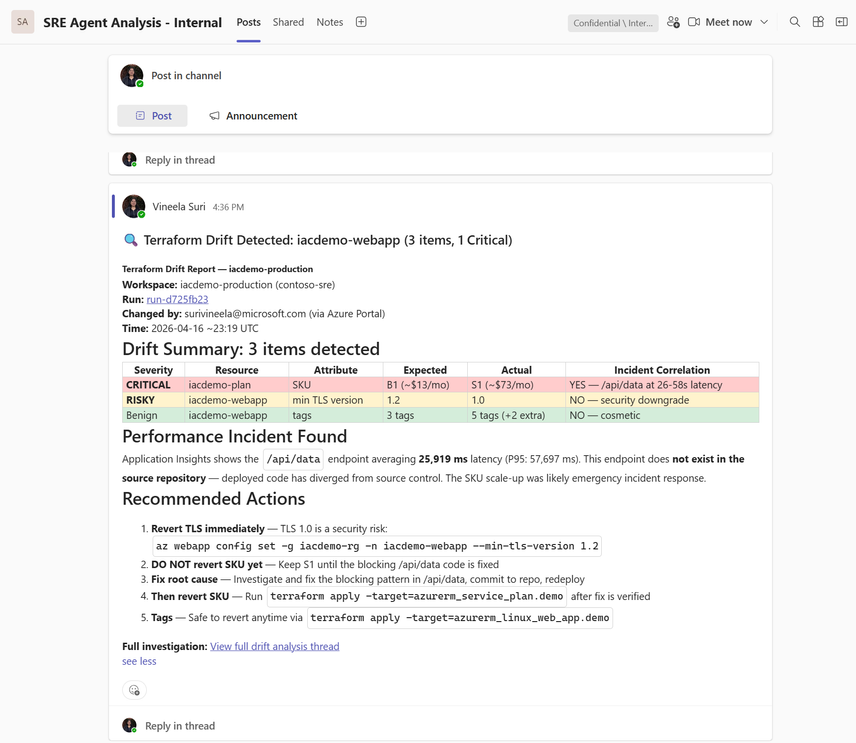The image size is (856, 743).
Task: Add a reaction with the emoji icon
Action: (x=134, y=690)
